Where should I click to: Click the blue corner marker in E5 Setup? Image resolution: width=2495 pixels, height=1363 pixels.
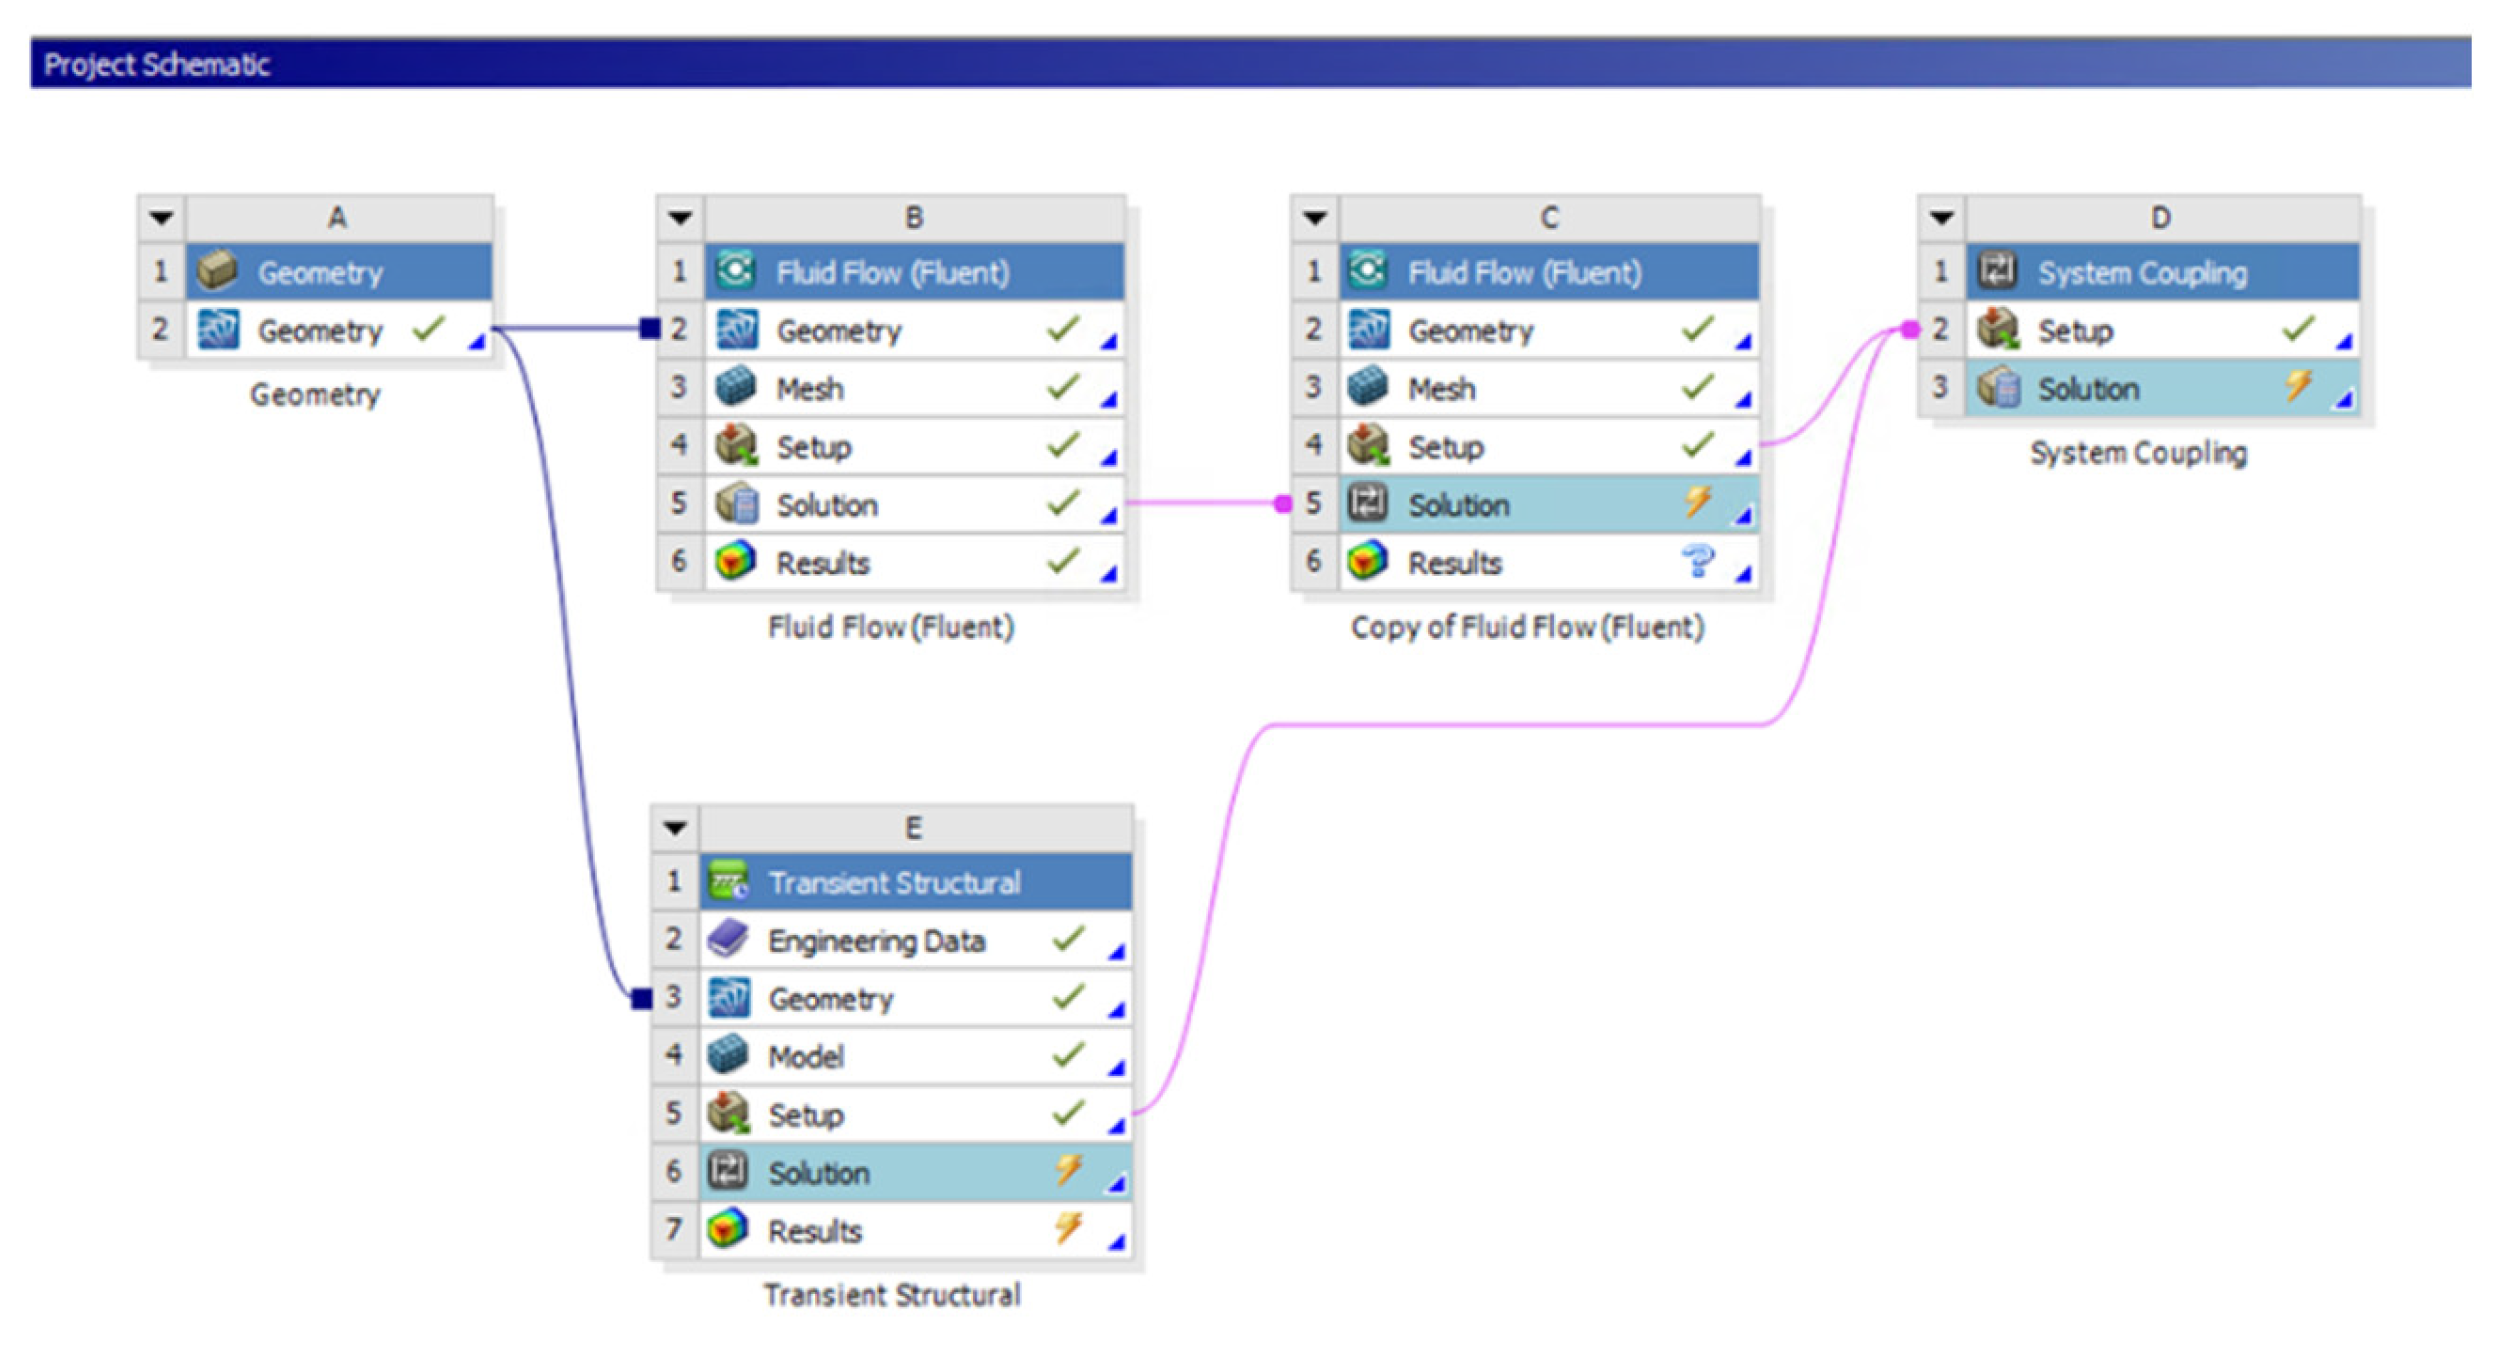(x=1116, y=1126)
